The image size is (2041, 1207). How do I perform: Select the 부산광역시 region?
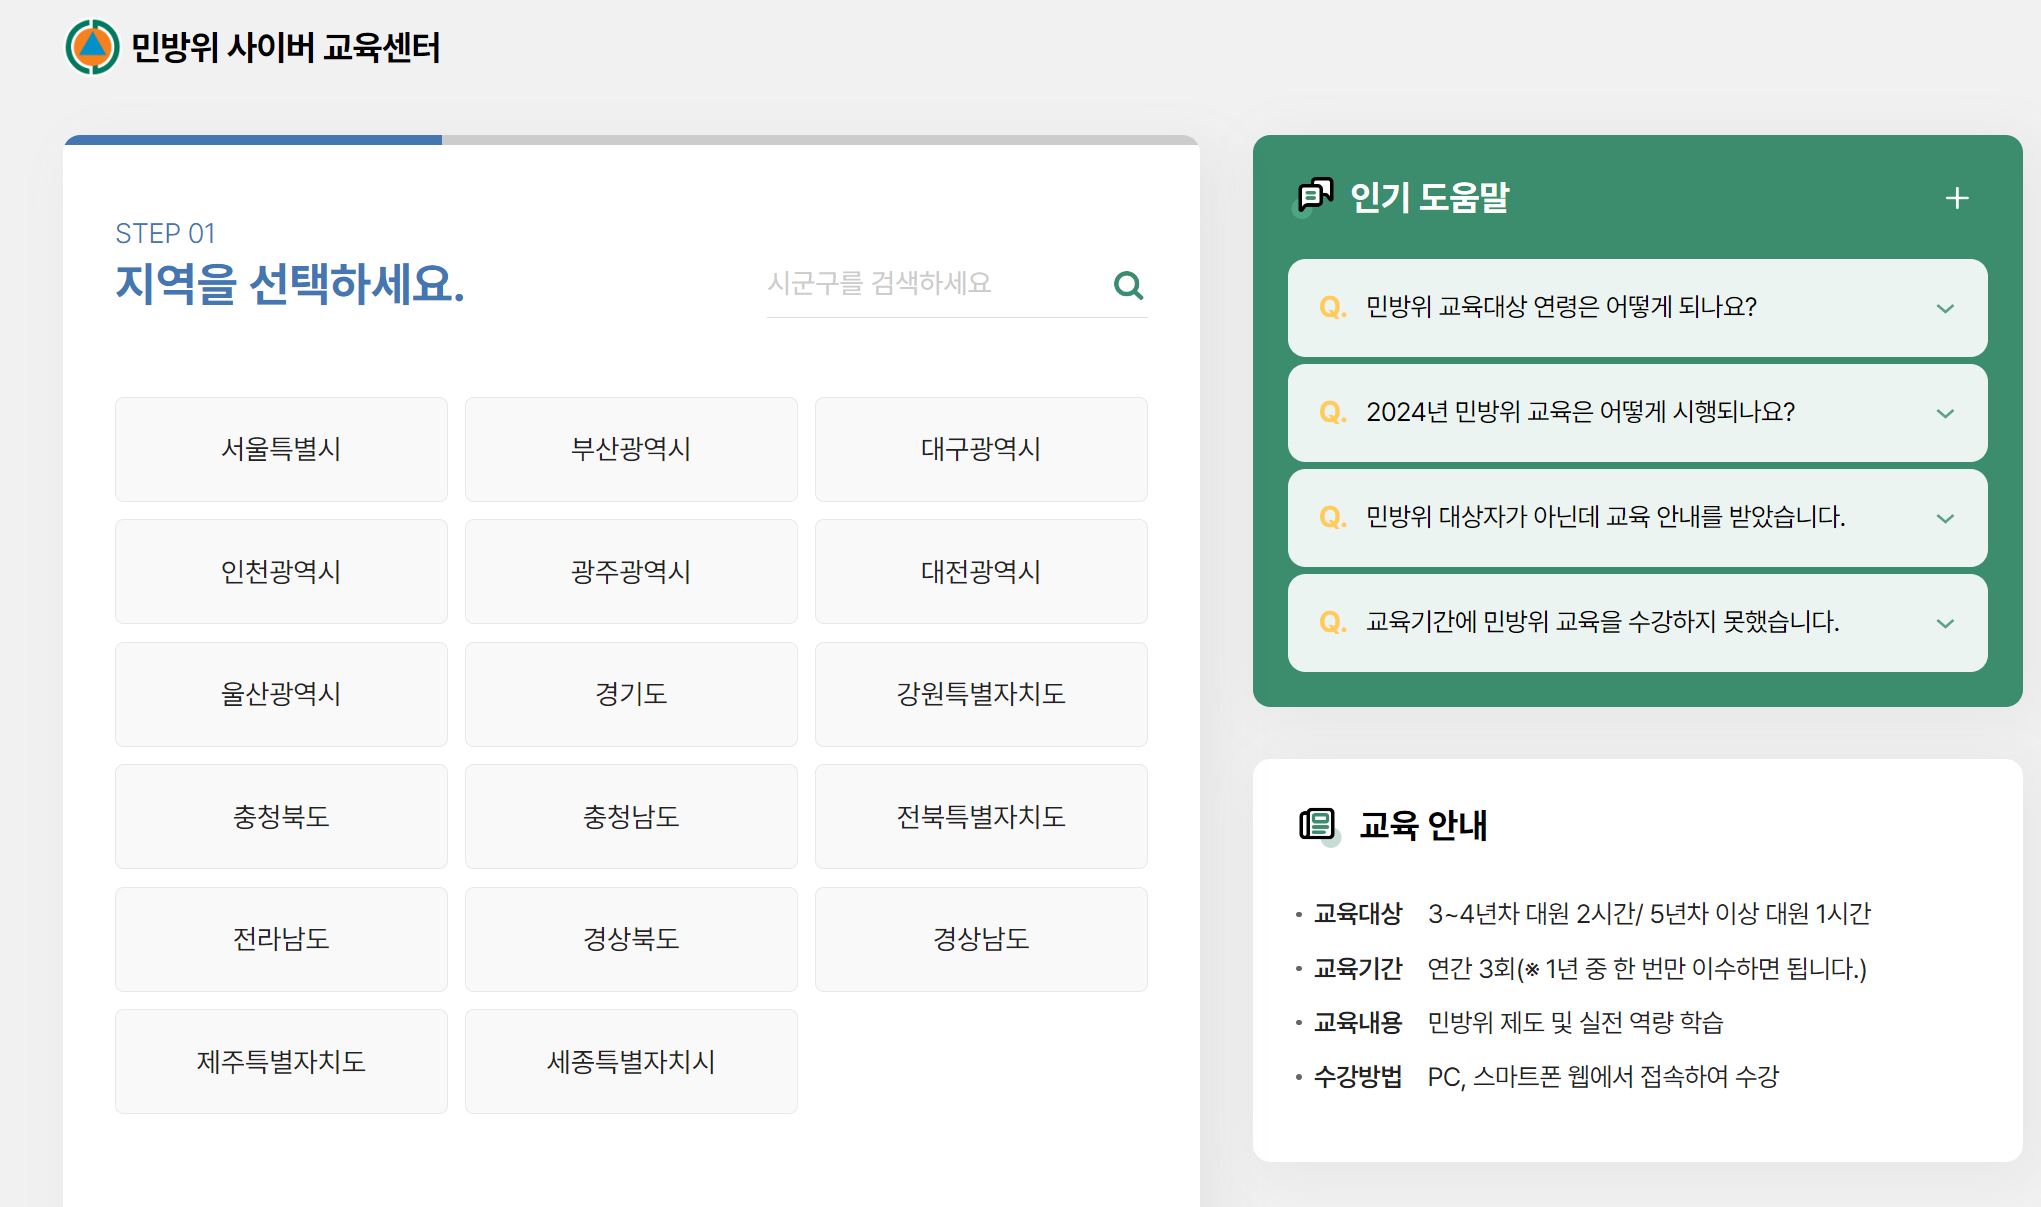point(630,449)
